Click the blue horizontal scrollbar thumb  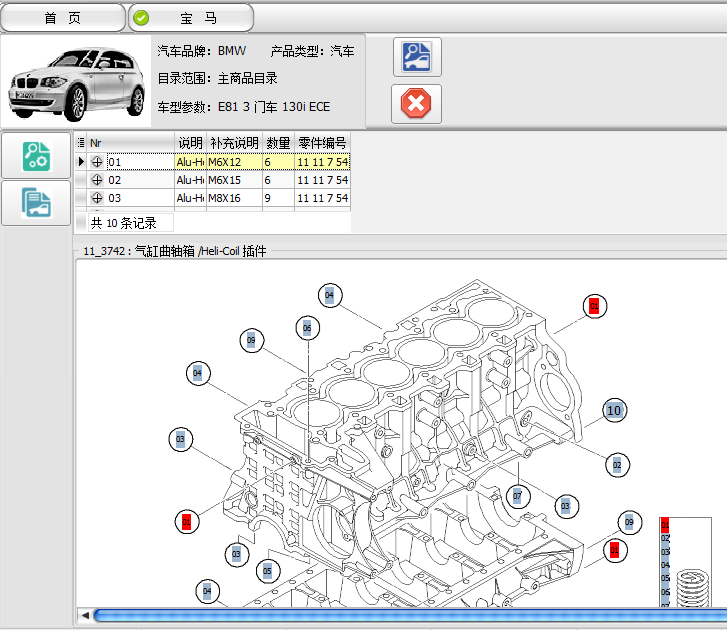tap(410, 616)
